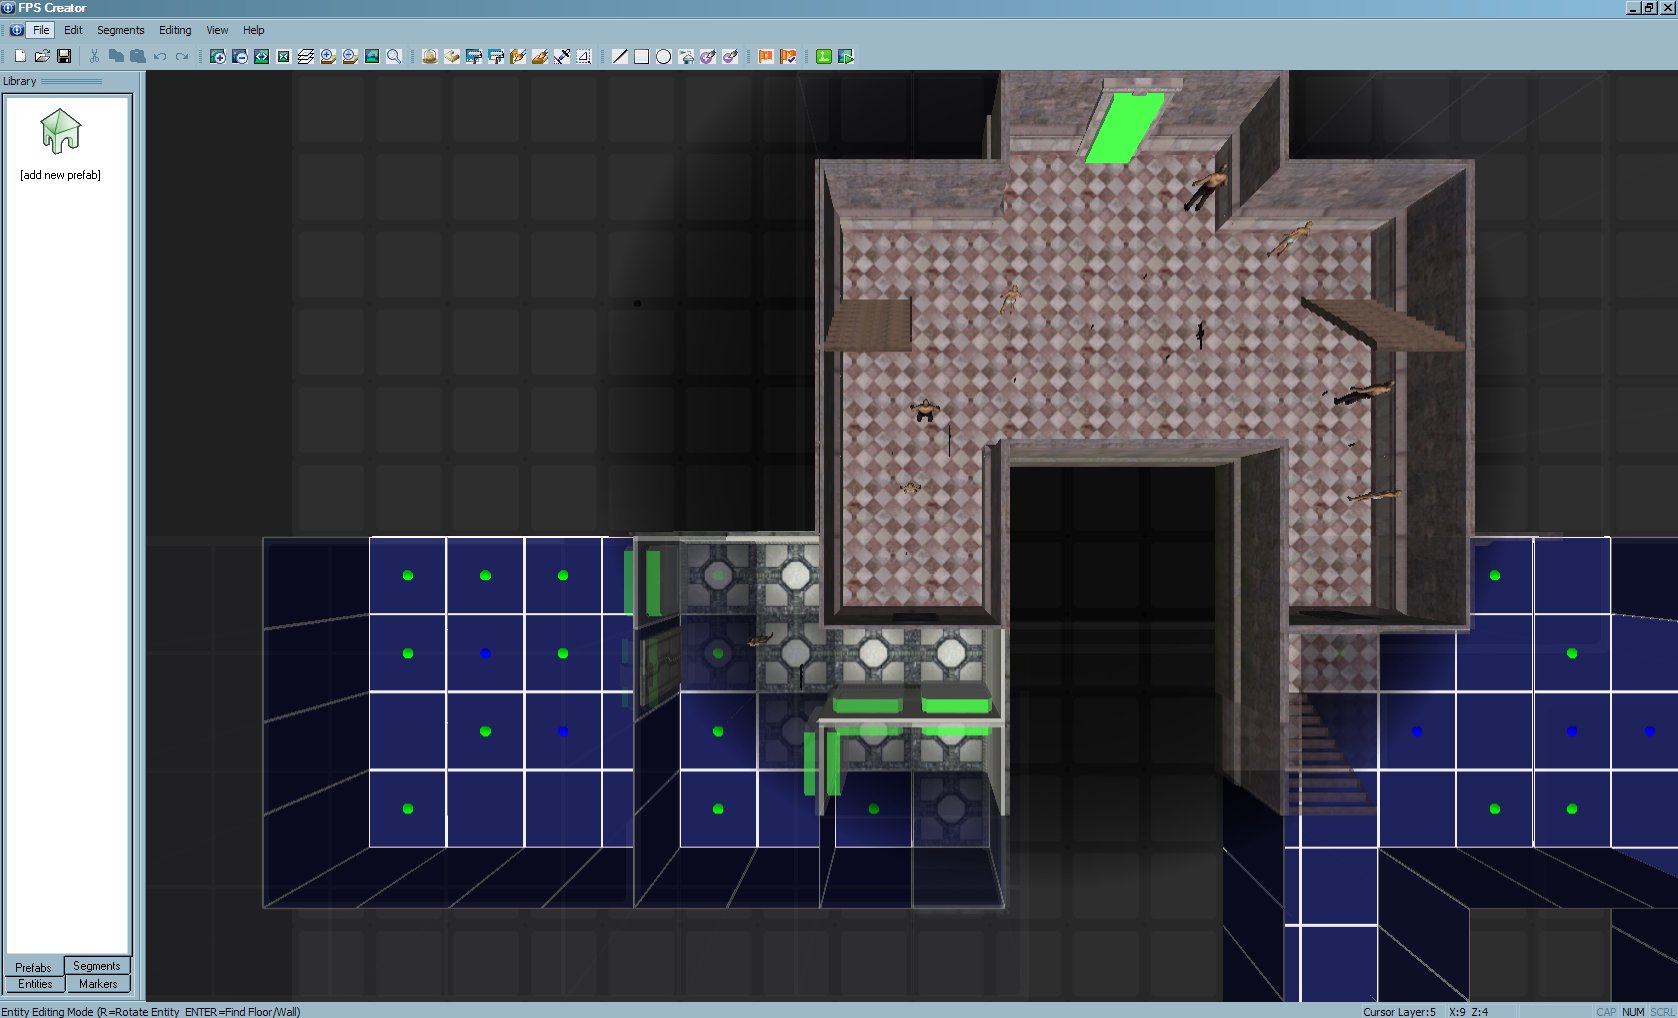Screen dimensions: 1678x1018
Task: Open the Help menu
Action: pos(254,30)
